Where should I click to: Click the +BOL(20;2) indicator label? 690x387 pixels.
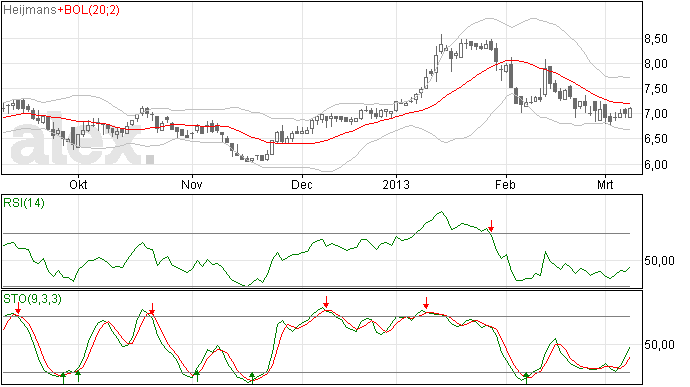(x=88, y=10)
